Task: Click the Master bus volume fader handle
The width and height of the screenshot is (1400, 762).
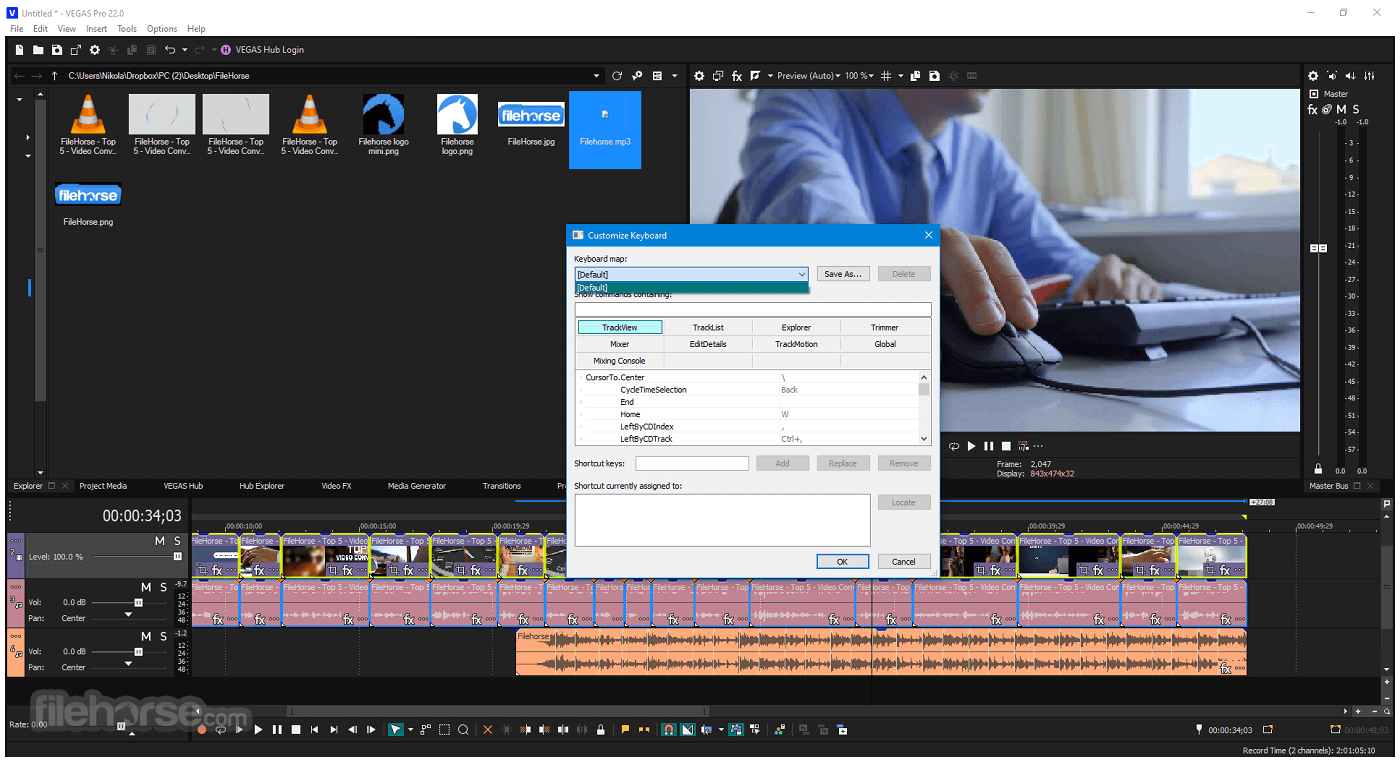Action: coord(1319,248)
